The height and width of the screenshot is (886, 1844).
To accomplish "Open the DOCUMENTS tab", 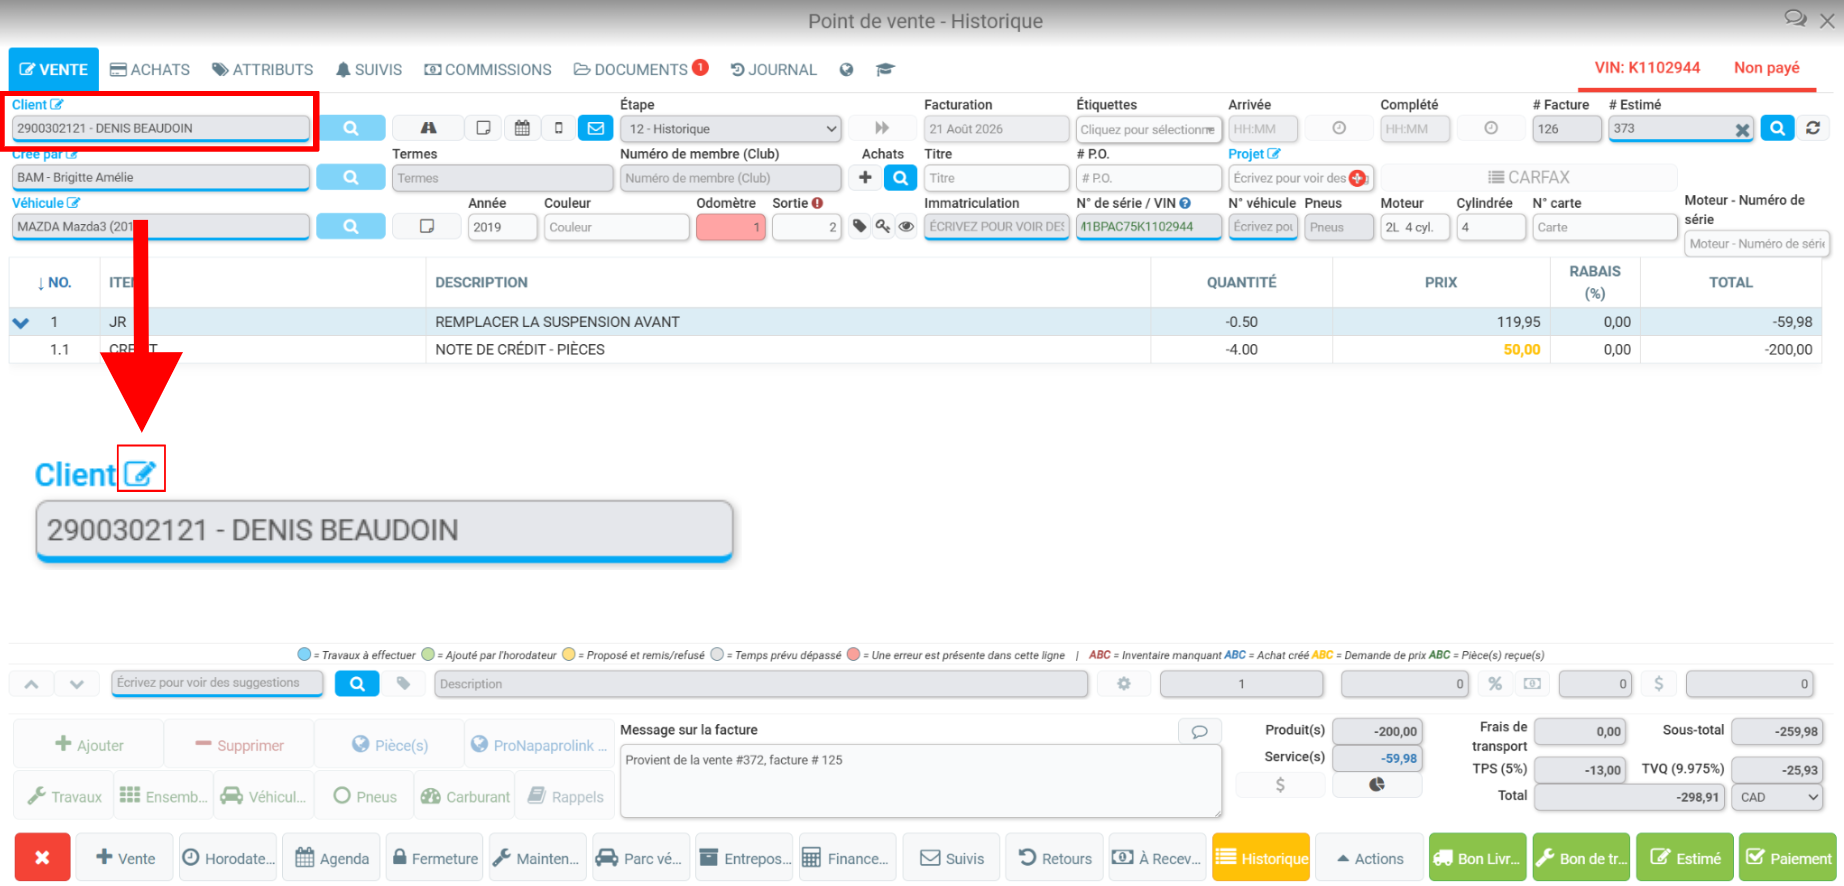I will tap(641, 70).
